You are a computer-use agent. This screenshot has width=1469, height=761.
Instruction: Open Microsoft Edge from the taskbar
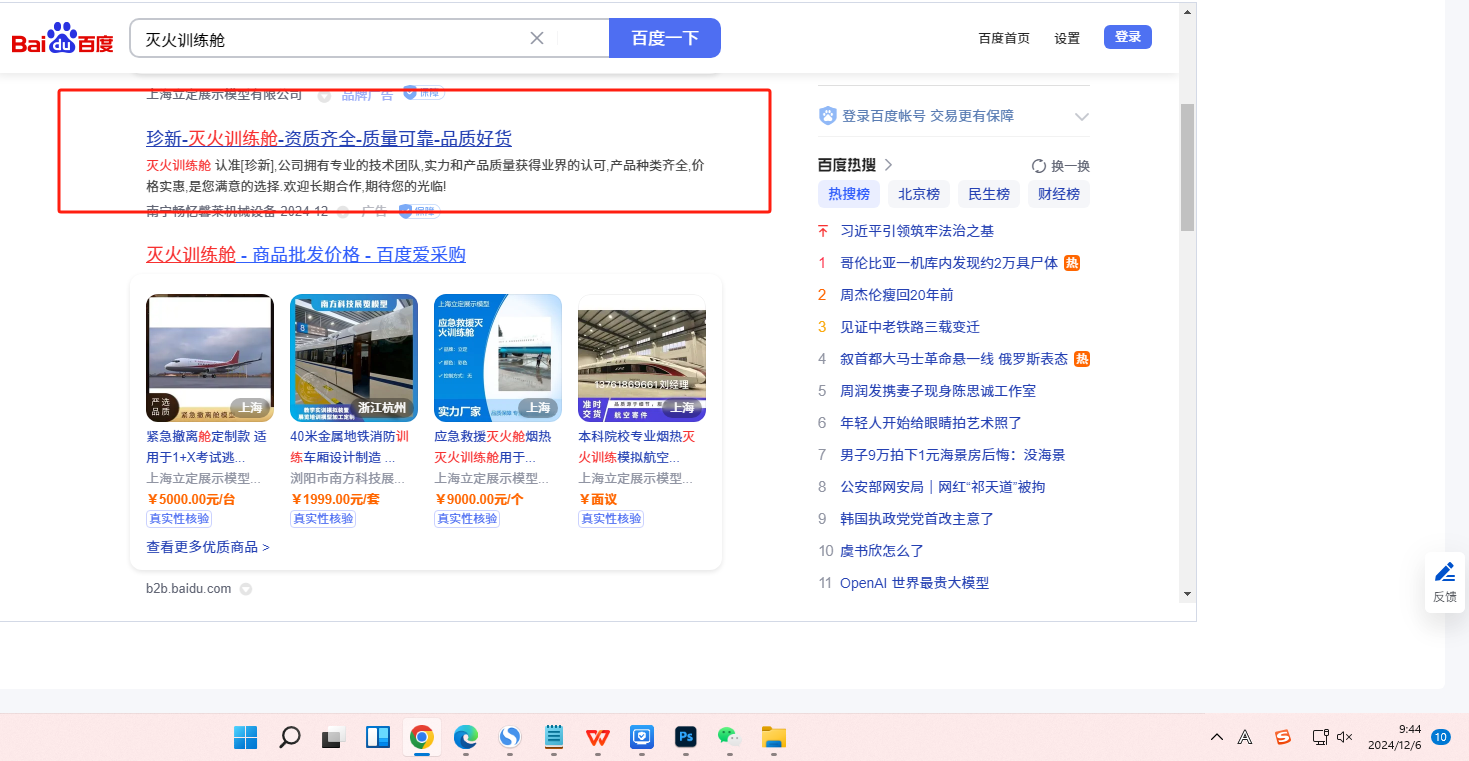(x=466, y=738)
